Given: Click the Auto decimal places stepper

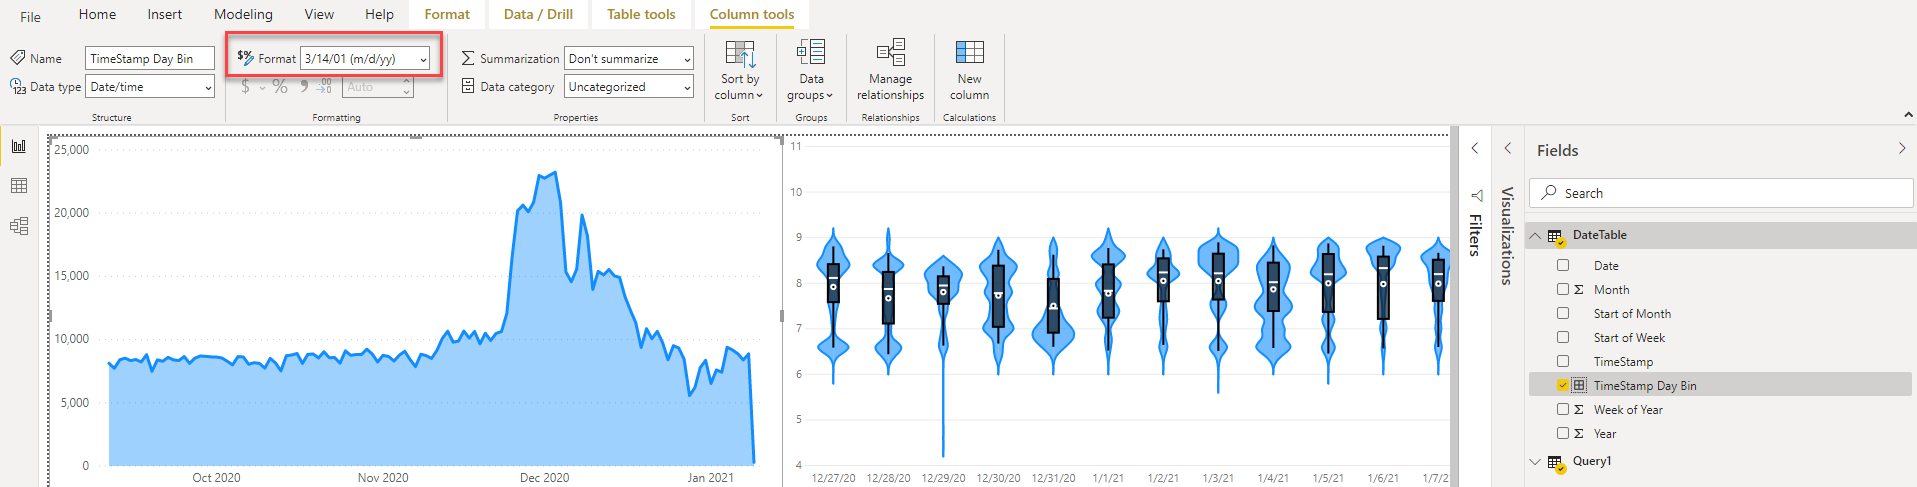Looking at the screenshot, I should pos(378,87).
